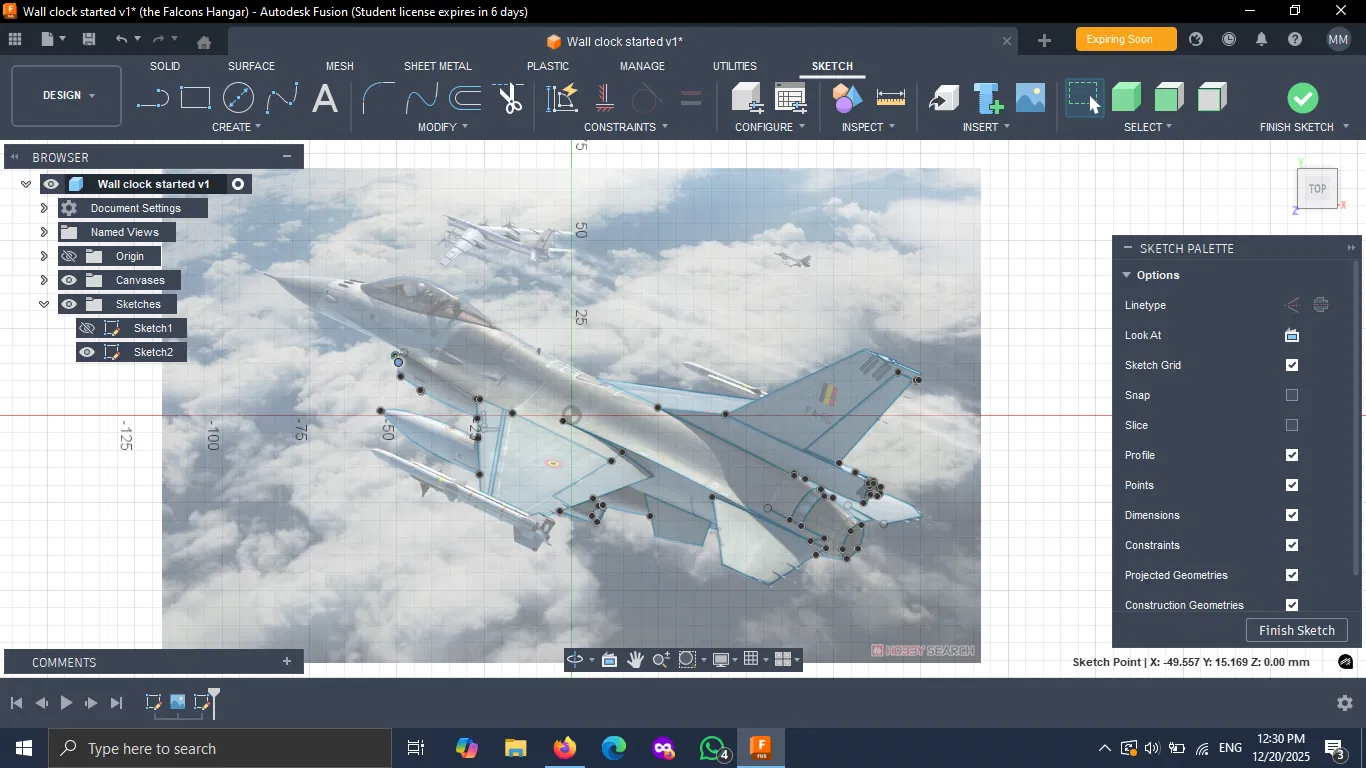Screen dimensions: 1366x768
Task: Play the timeline
Action: (66, 703)
